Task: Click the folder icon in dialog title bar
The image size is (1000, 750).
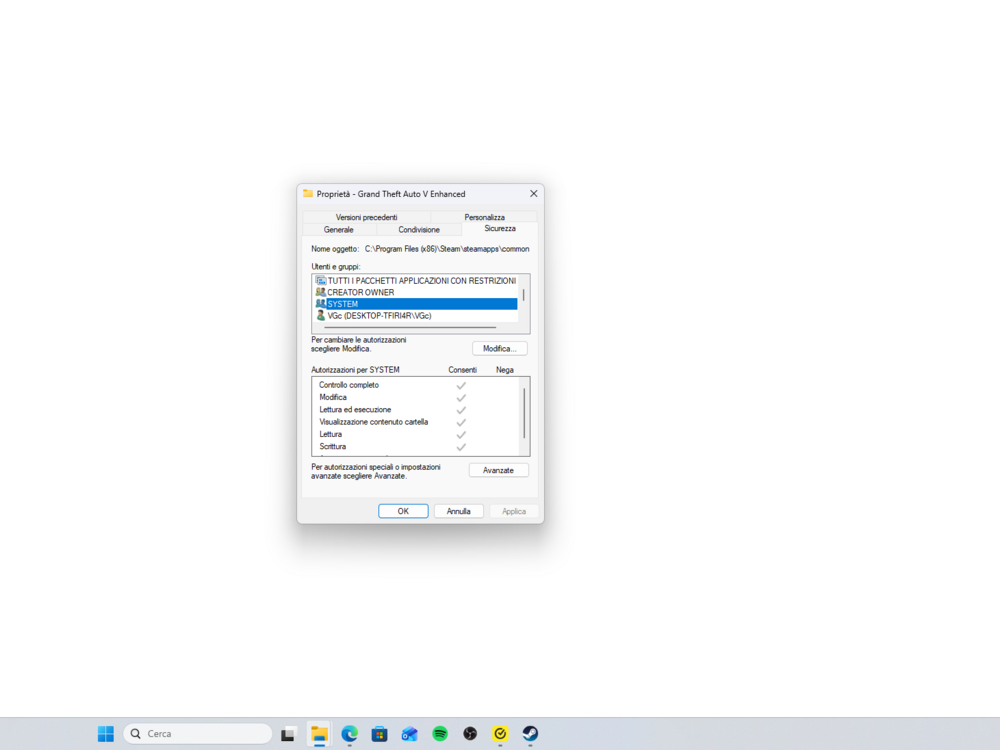Action: pos(308,193)
